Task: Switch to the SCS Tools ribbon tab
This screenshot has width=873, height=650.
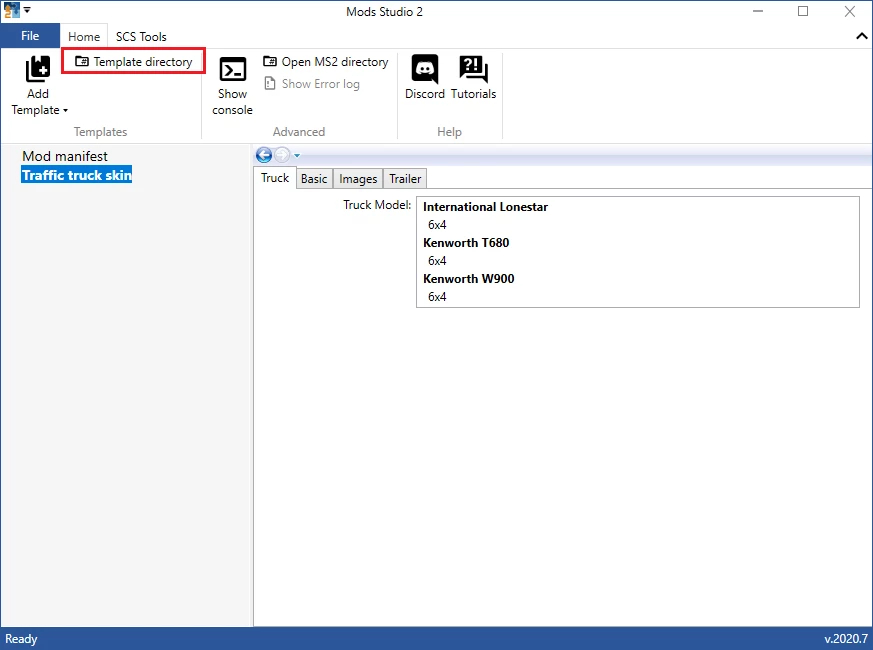Action: click(x=141, y=37)
